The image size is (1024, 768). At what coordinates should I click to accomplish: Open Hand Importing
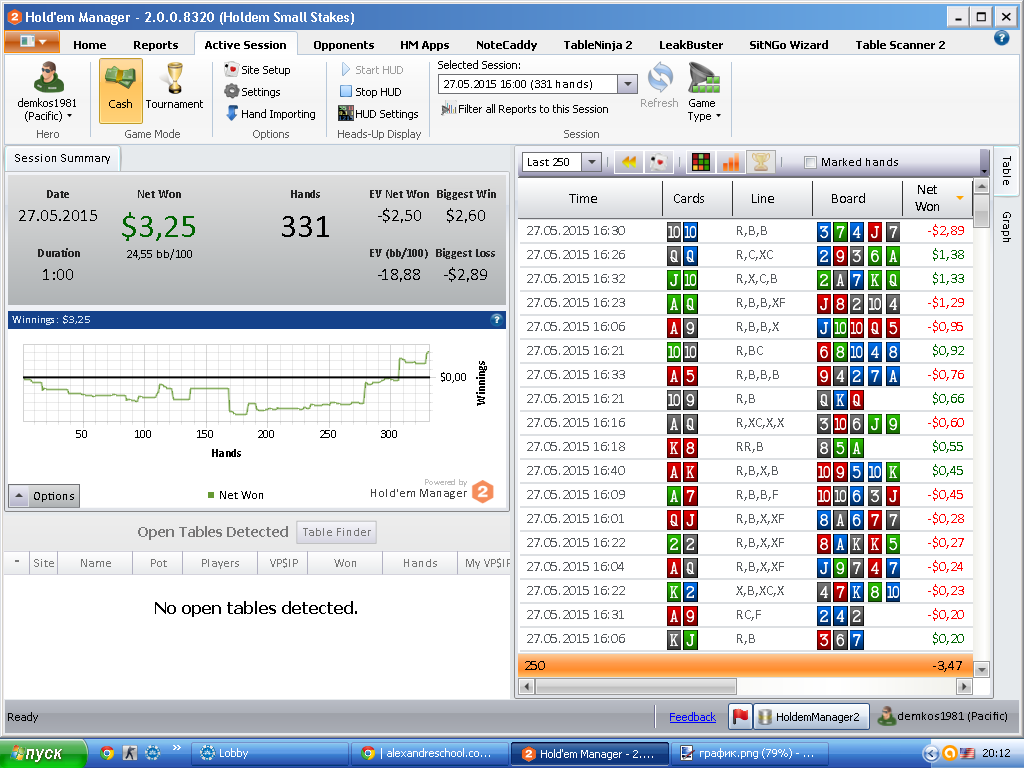[270, 114]
